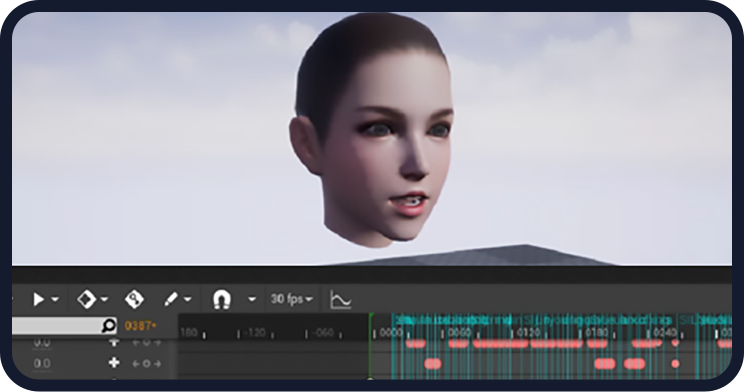Open the curve editor icon
744x392 pixels.
click(x=341, y=300)
